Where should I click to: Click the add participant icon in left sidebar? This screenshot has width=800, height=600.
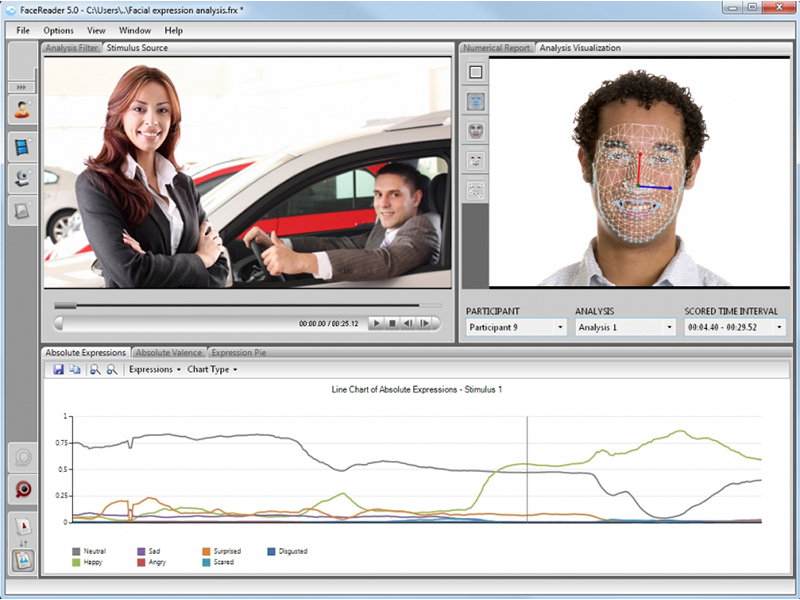click(22, 110)
